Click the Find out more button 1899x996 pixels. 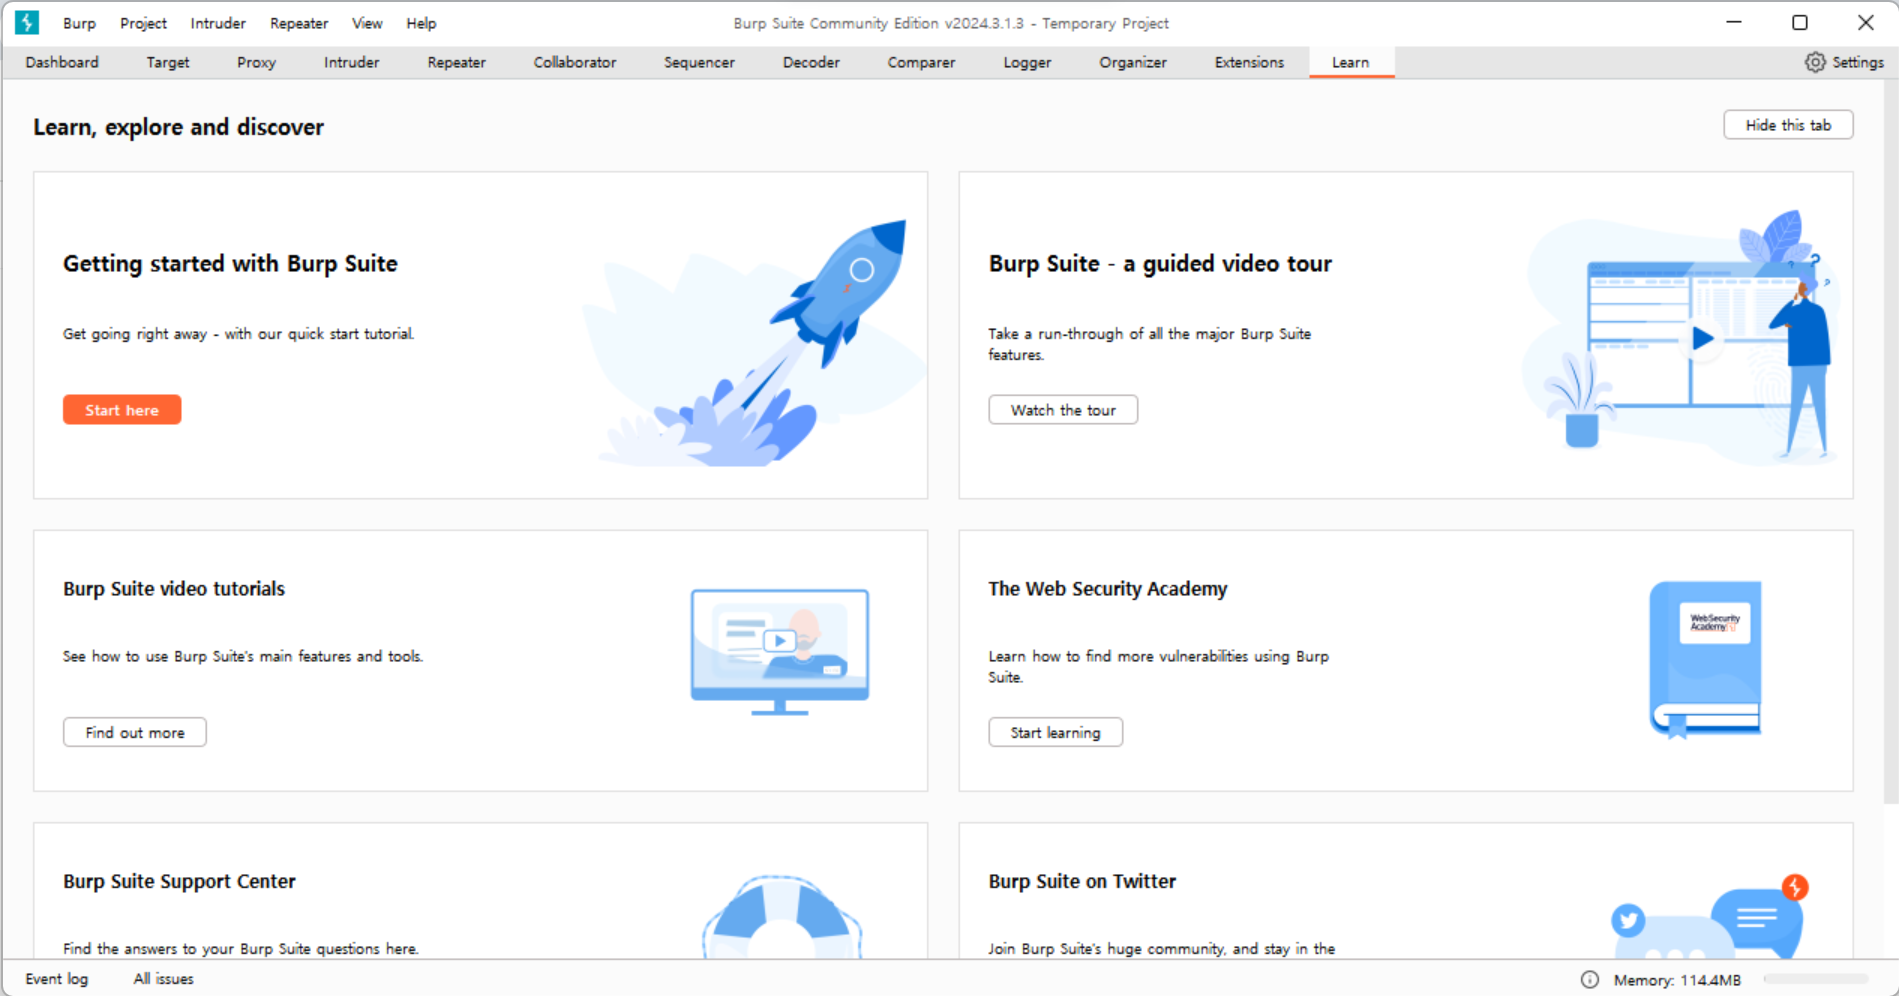[x=135, y=732]
